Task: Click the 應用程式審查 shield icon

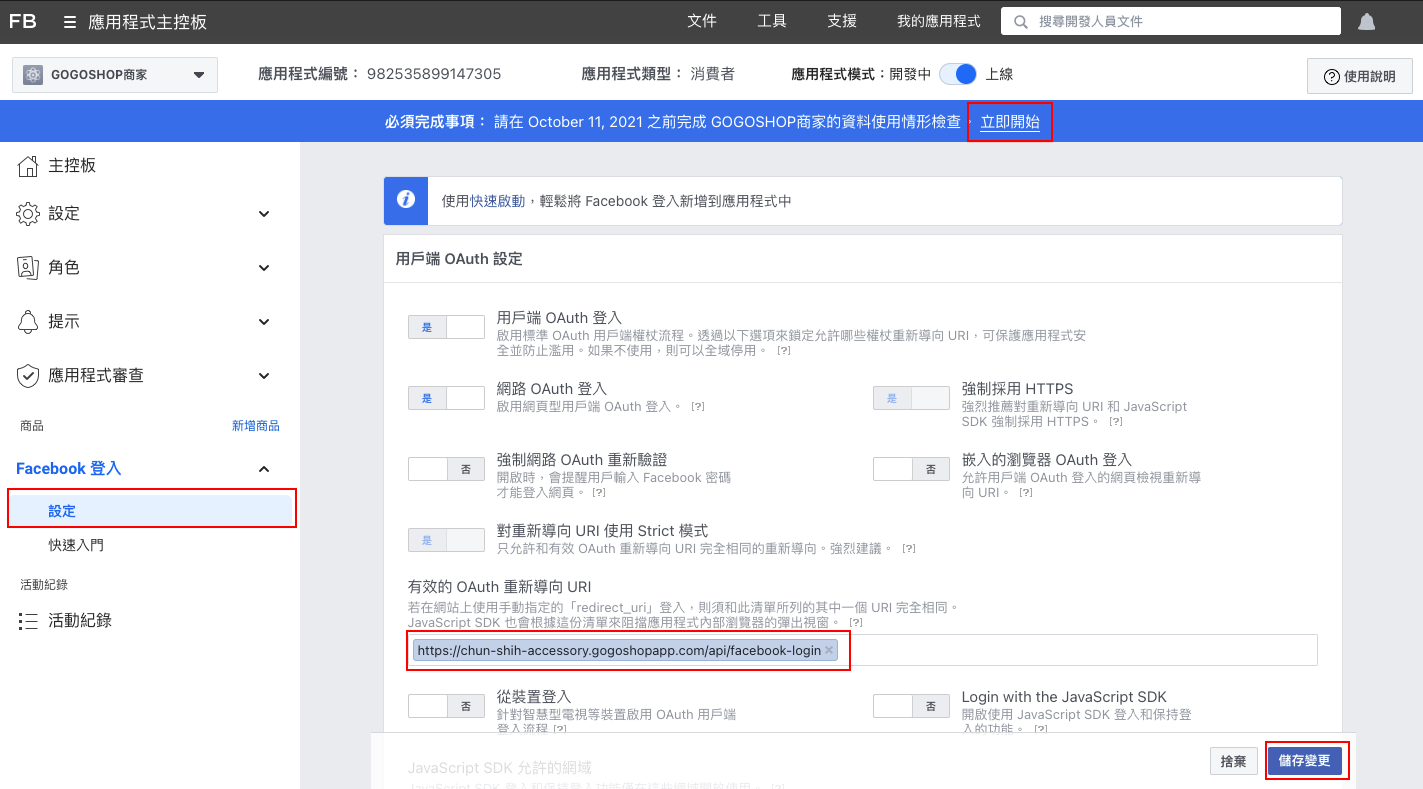Action: tap(28, 375)
